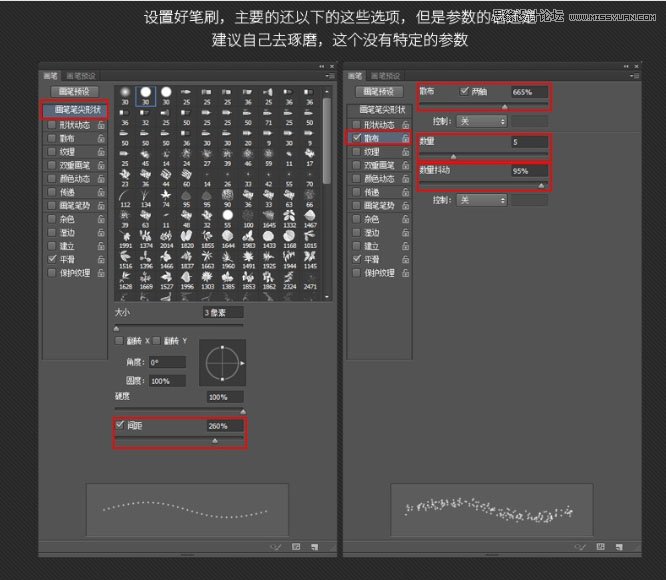Image resolution: width=666 pixels, height=580 pixels.
Task: Uncheck 两轴 both axes checkbox in right panel
Action: (x=464, y=91)
